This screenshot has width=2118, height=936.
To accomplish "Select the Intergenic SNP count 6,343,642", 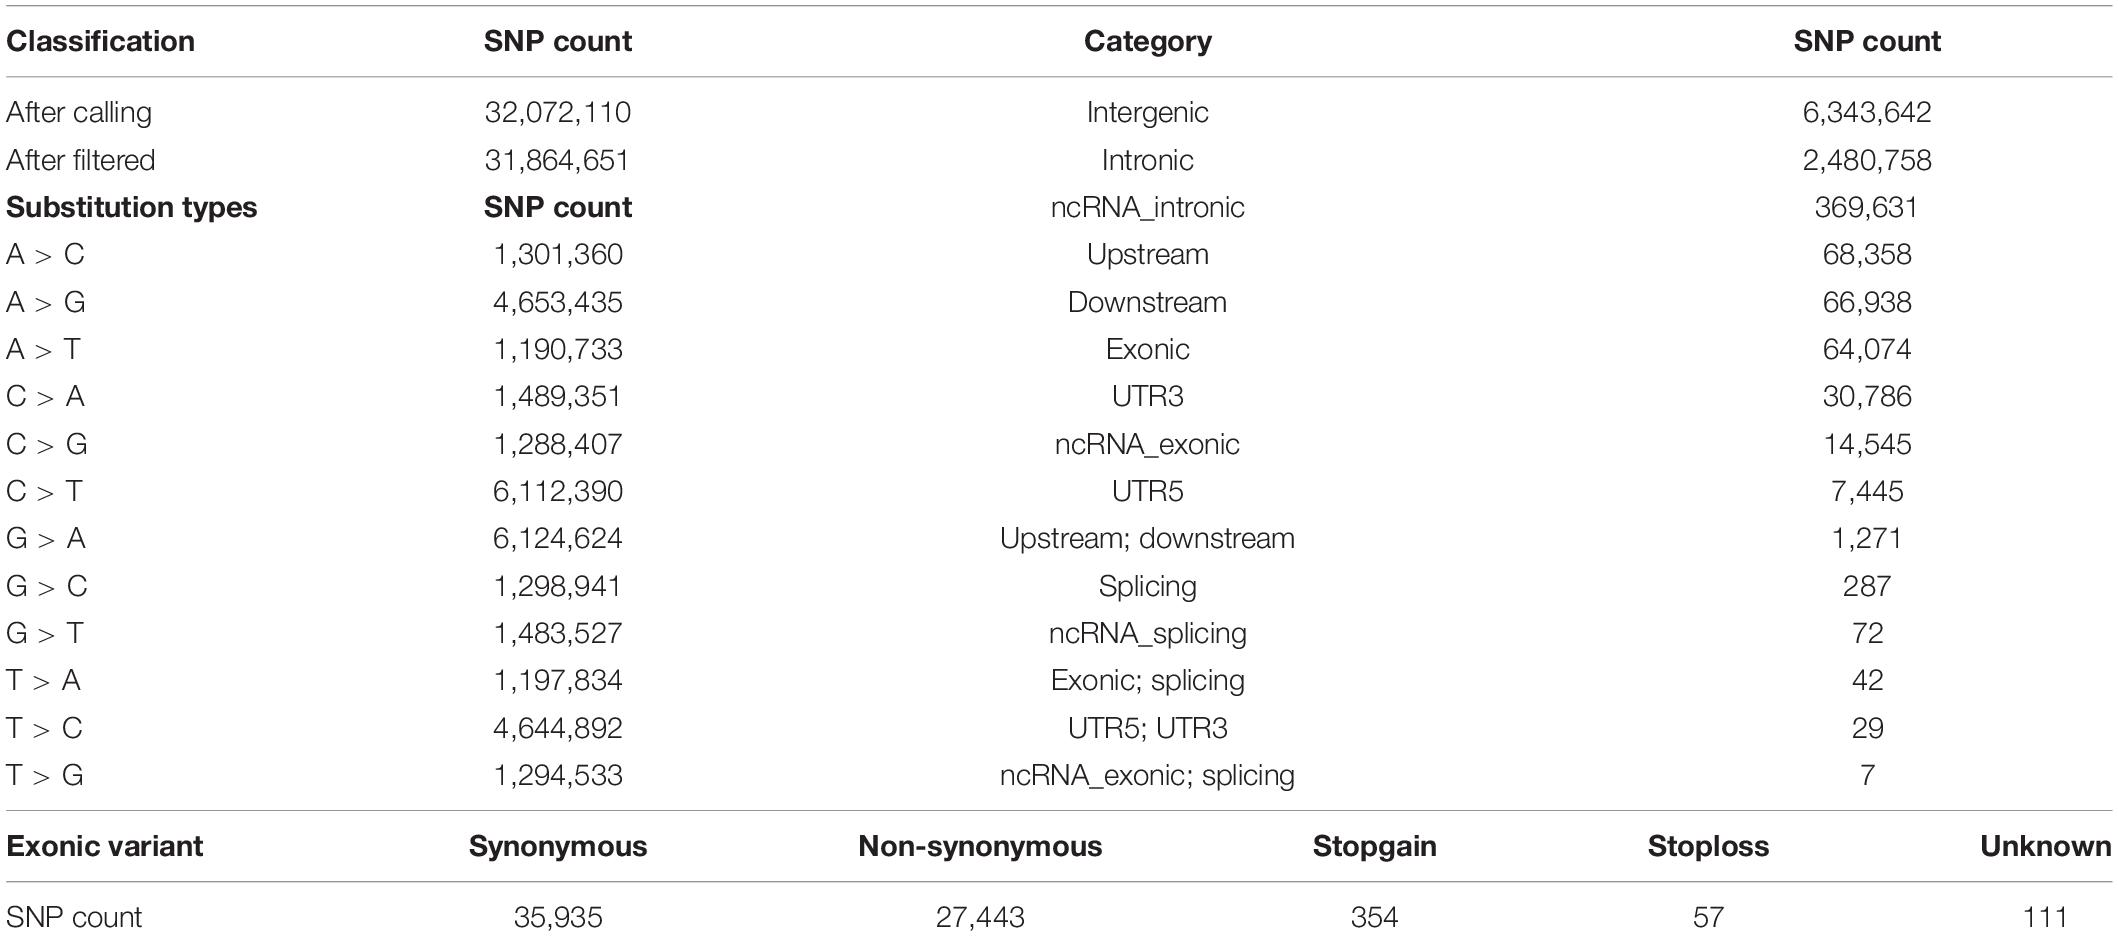I will point(1867,112).
